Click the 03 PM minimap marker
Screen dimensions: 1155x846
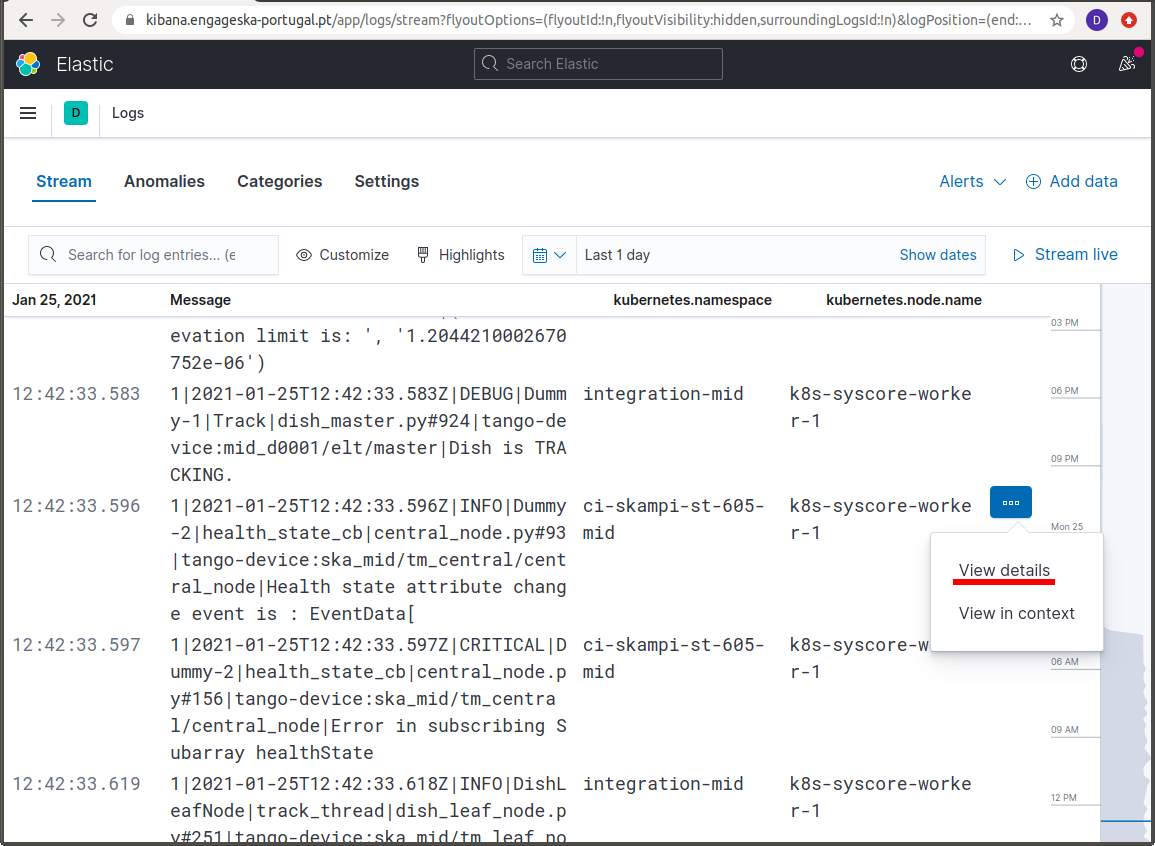point(1064,322)
